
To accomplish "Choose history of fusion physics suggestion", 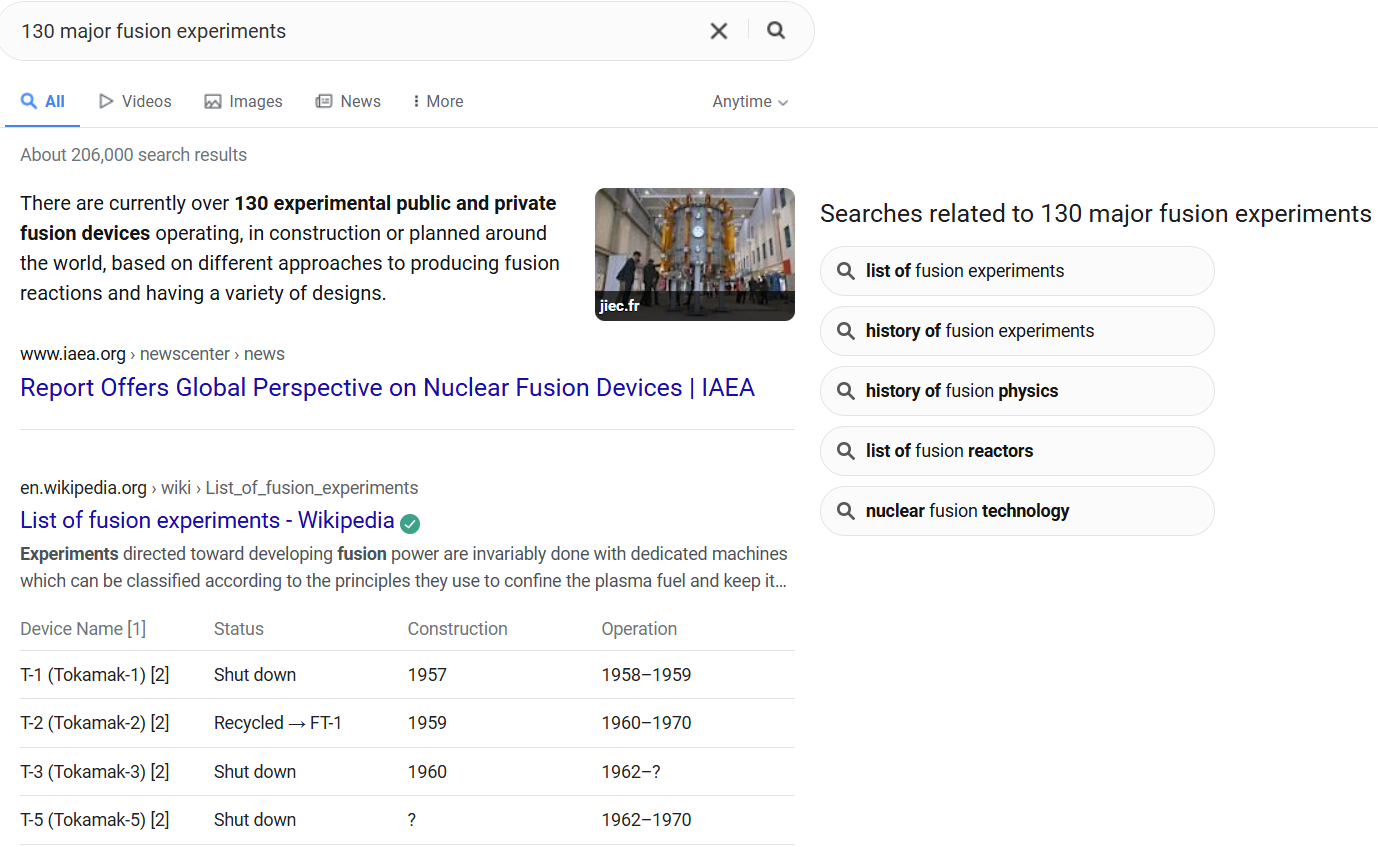I will [x=1016, y=391].
